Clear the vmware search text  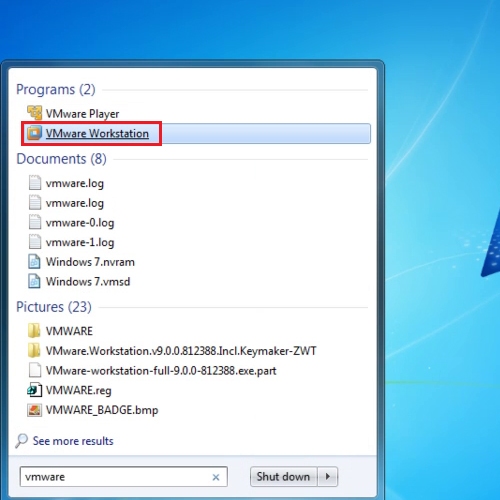coord(216,477)
